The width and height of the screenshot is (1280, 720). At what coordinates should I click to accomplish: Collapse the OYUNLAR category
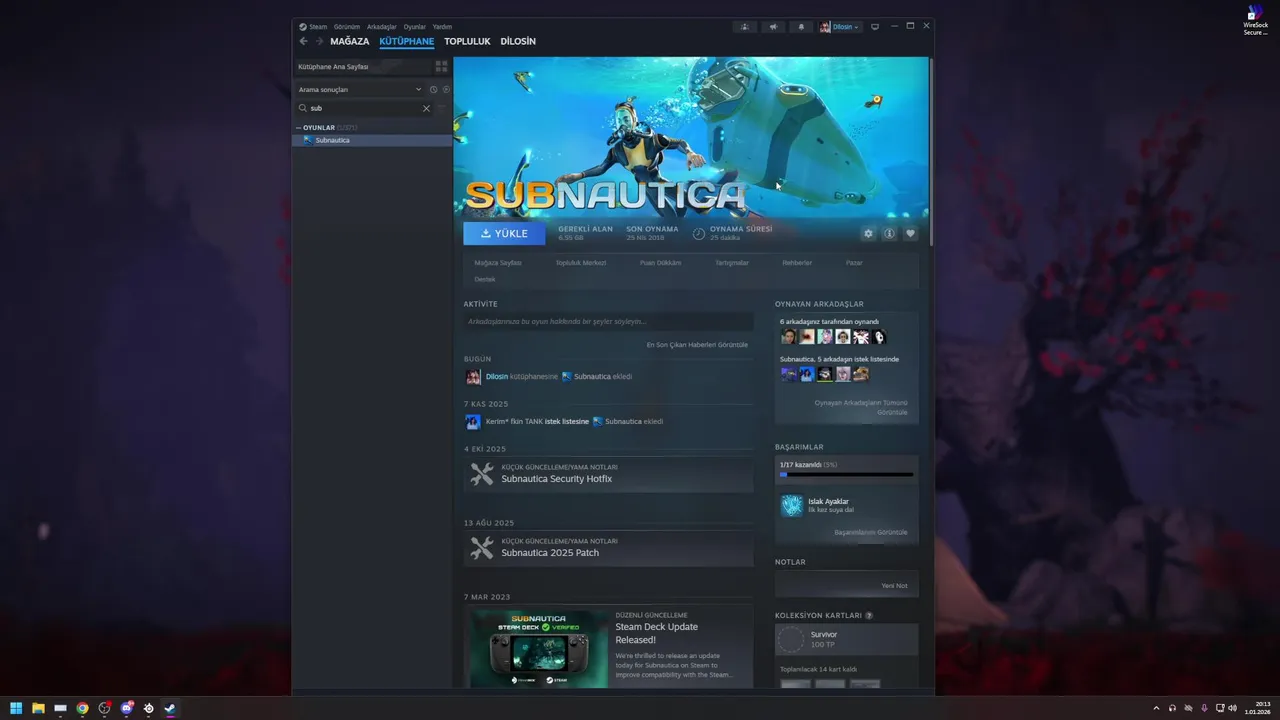tap(320, 128)
